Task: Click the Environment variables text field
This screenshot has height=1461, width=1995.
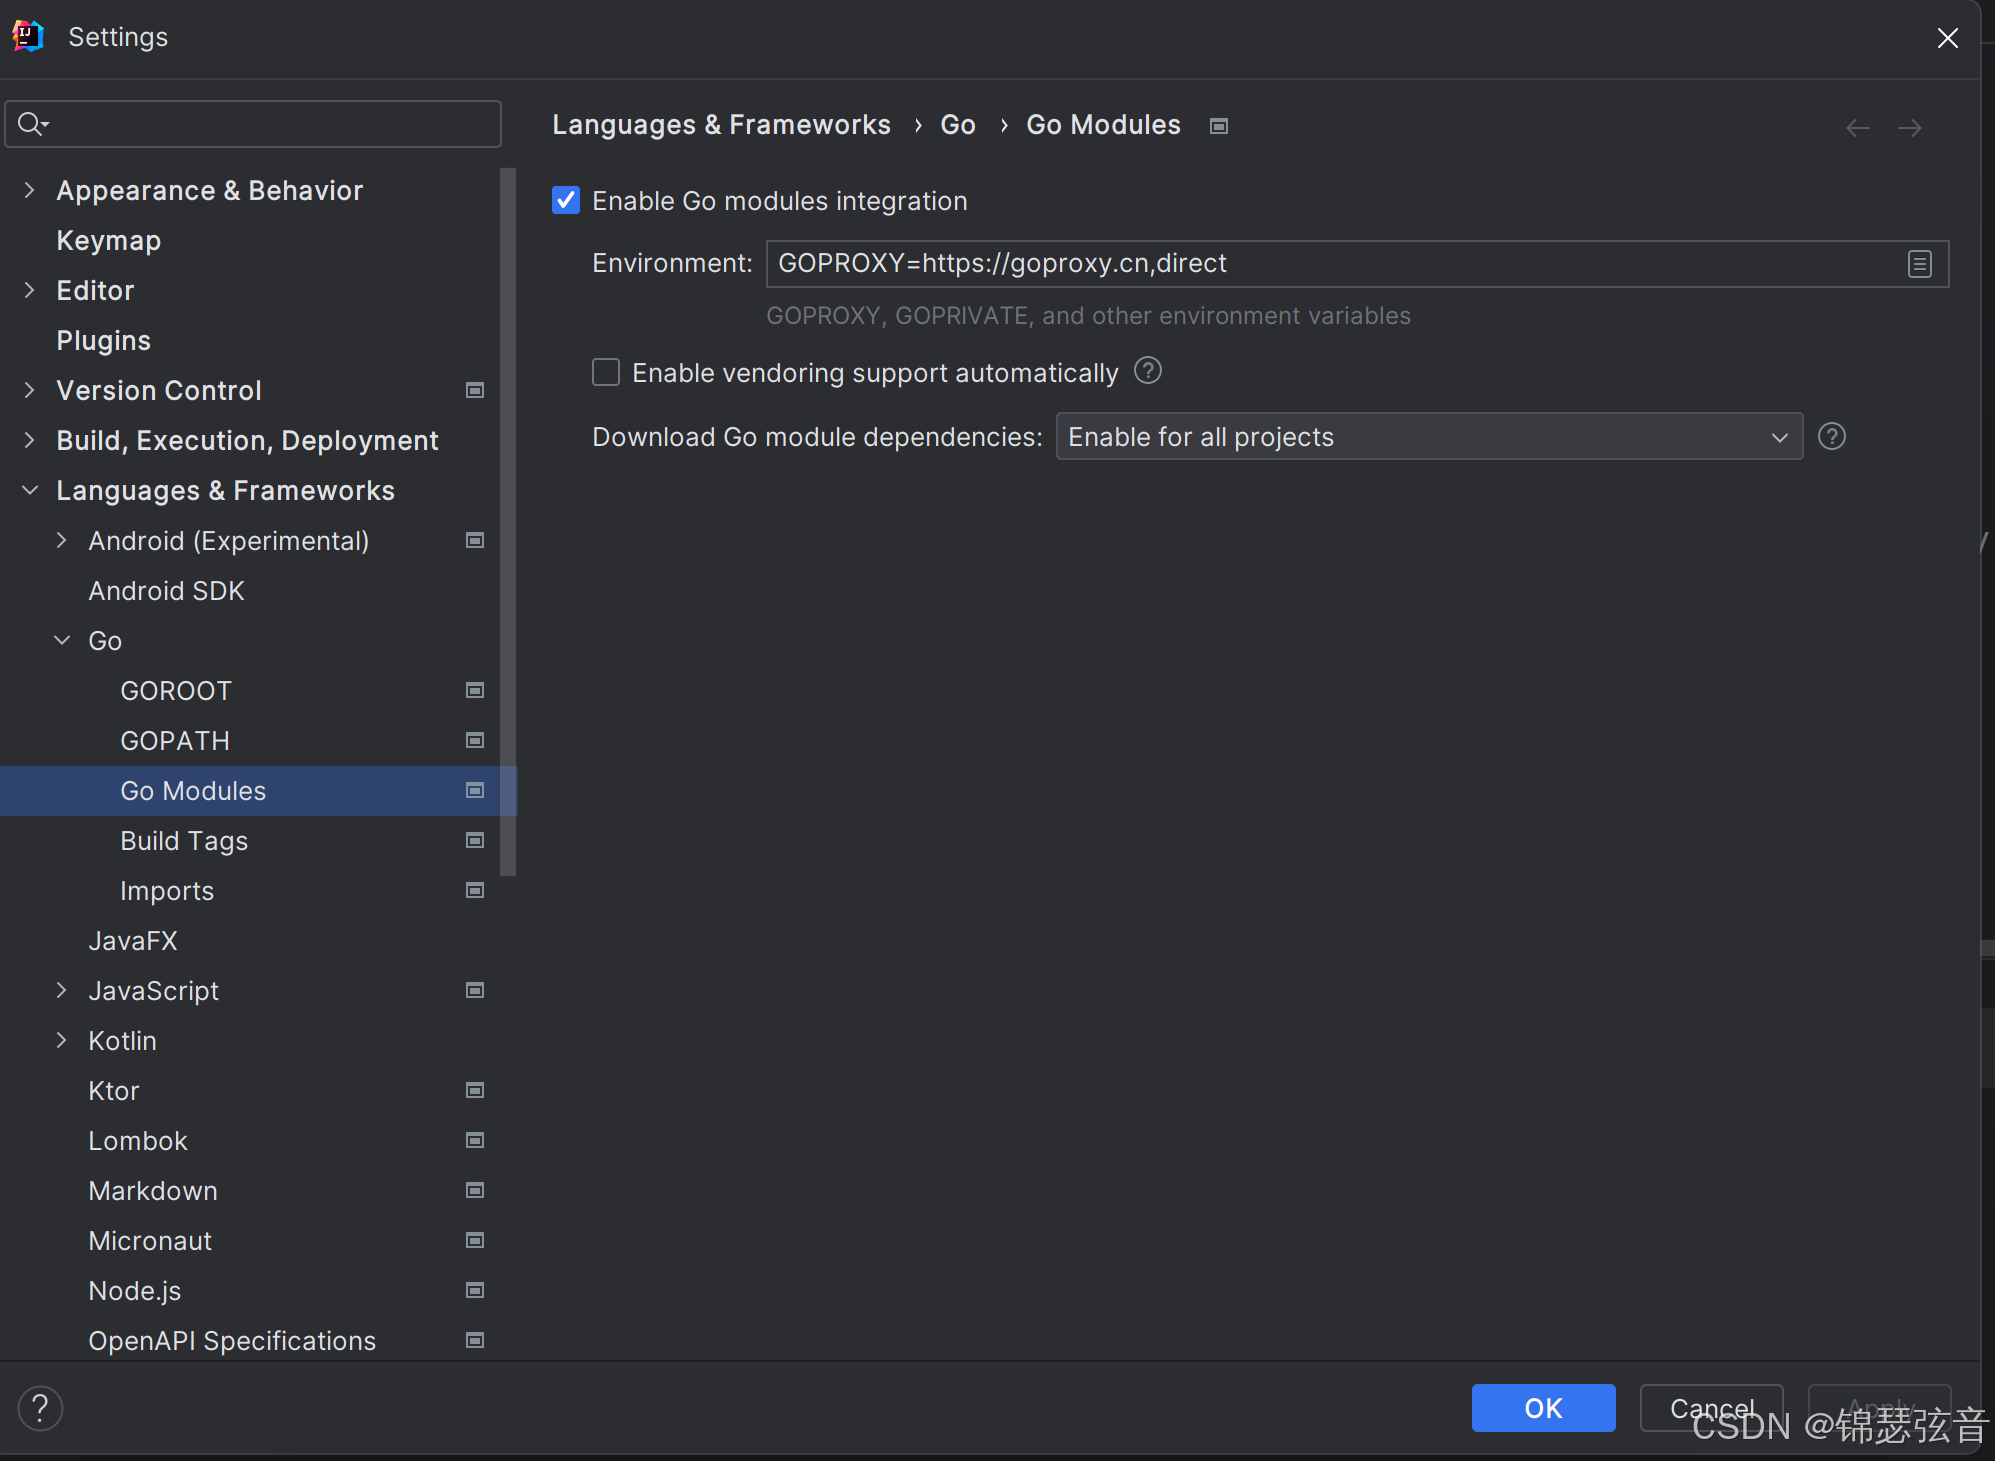Action: (x=1330, y=264)
